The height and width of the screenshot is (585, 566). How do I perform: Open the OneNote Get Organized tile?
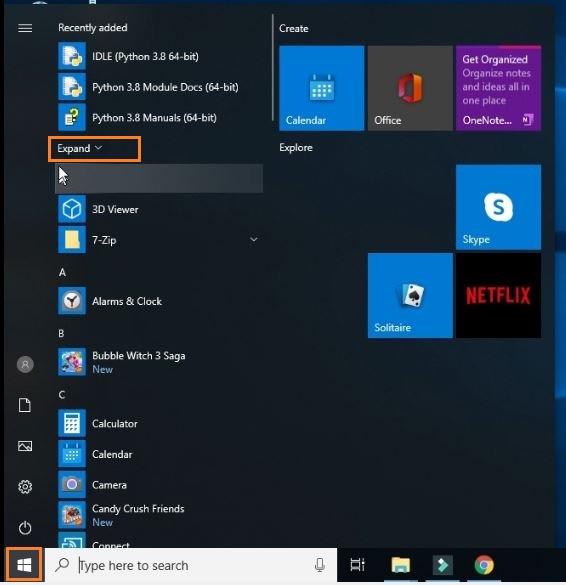(x=498, y=88)
